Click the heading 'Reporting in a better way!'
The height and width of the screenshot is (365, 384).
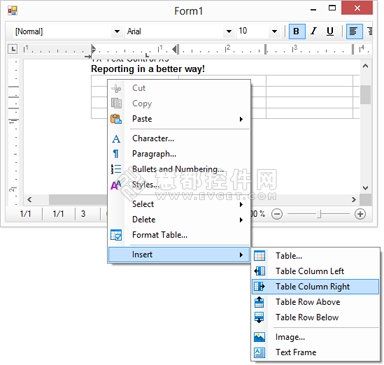pyautogui.click(x=148, y=69)
